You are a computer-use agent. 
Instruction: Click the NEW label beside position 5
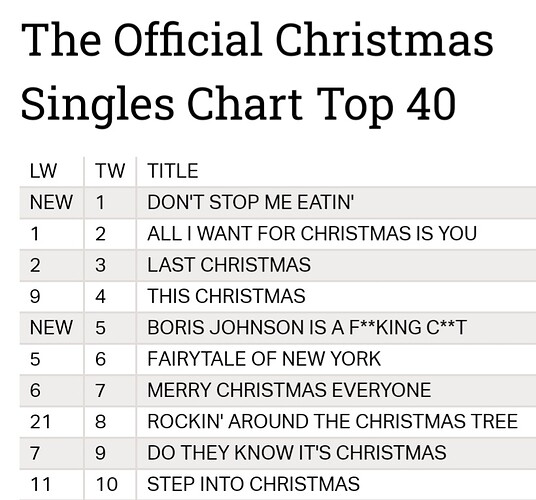(51, 327)
